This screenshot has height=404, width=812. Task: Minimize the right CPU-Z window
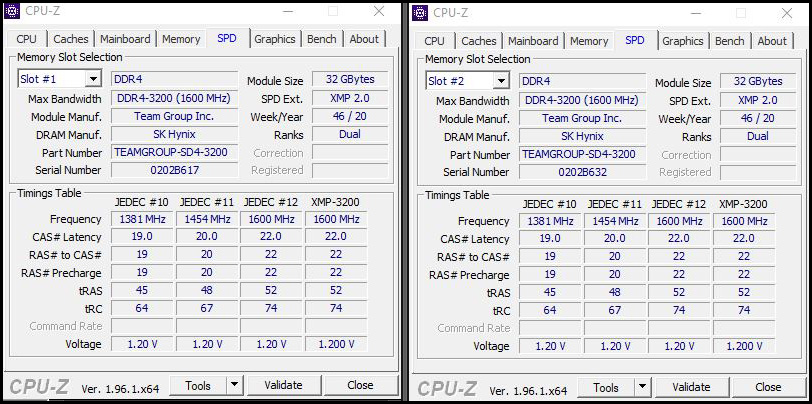pyautogui.click(x=695, y=13)
